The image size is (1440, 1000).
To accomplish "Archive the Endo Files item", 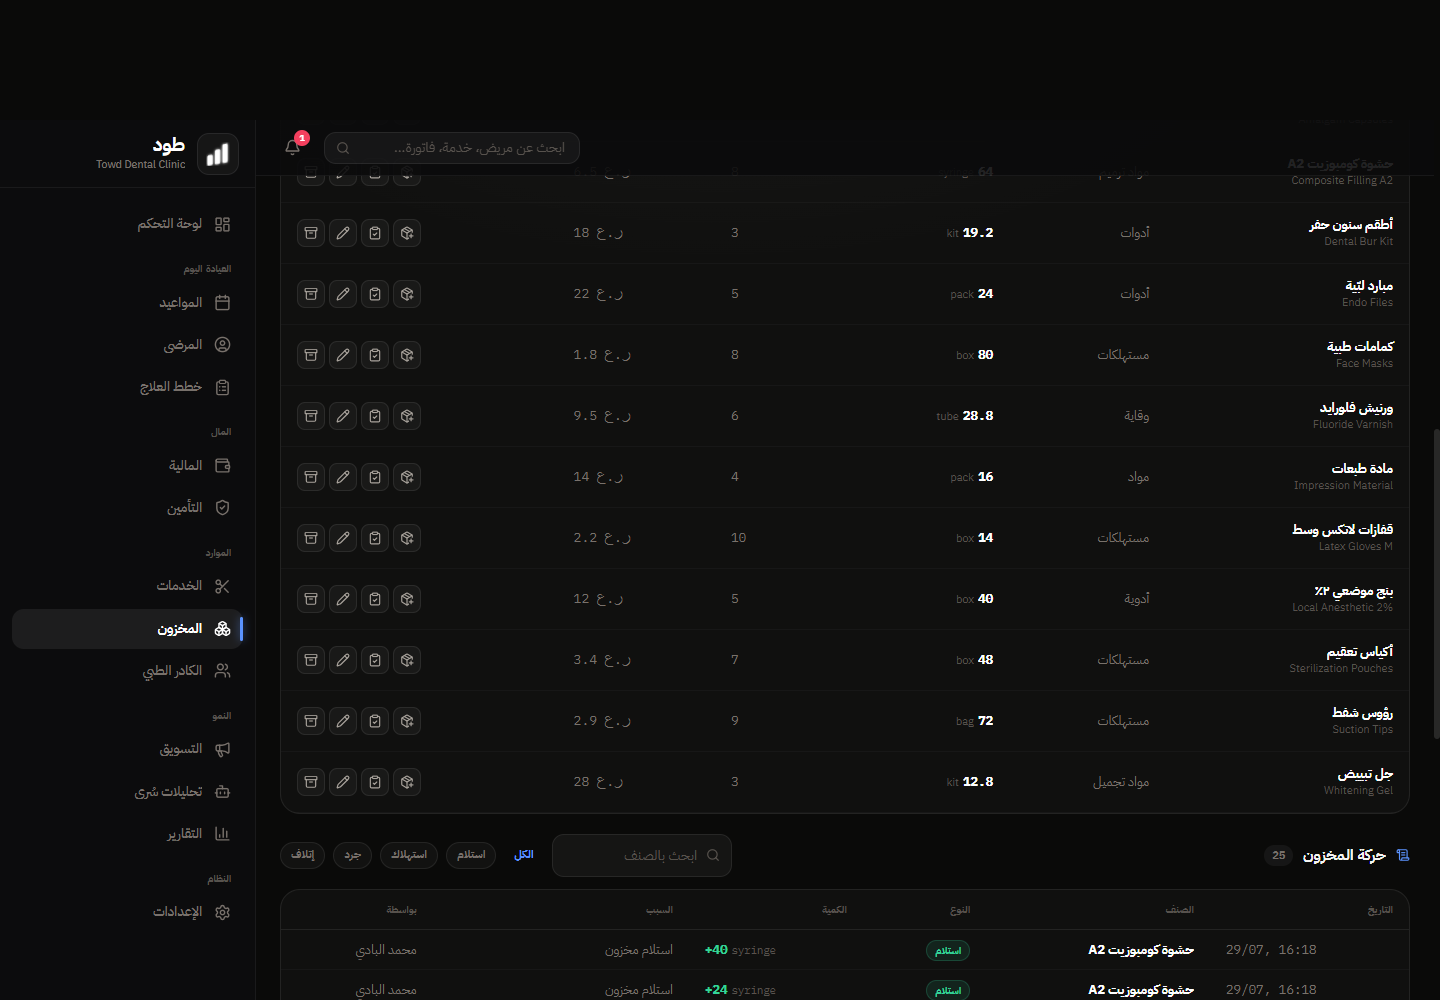I will click(x=311, y=294).
